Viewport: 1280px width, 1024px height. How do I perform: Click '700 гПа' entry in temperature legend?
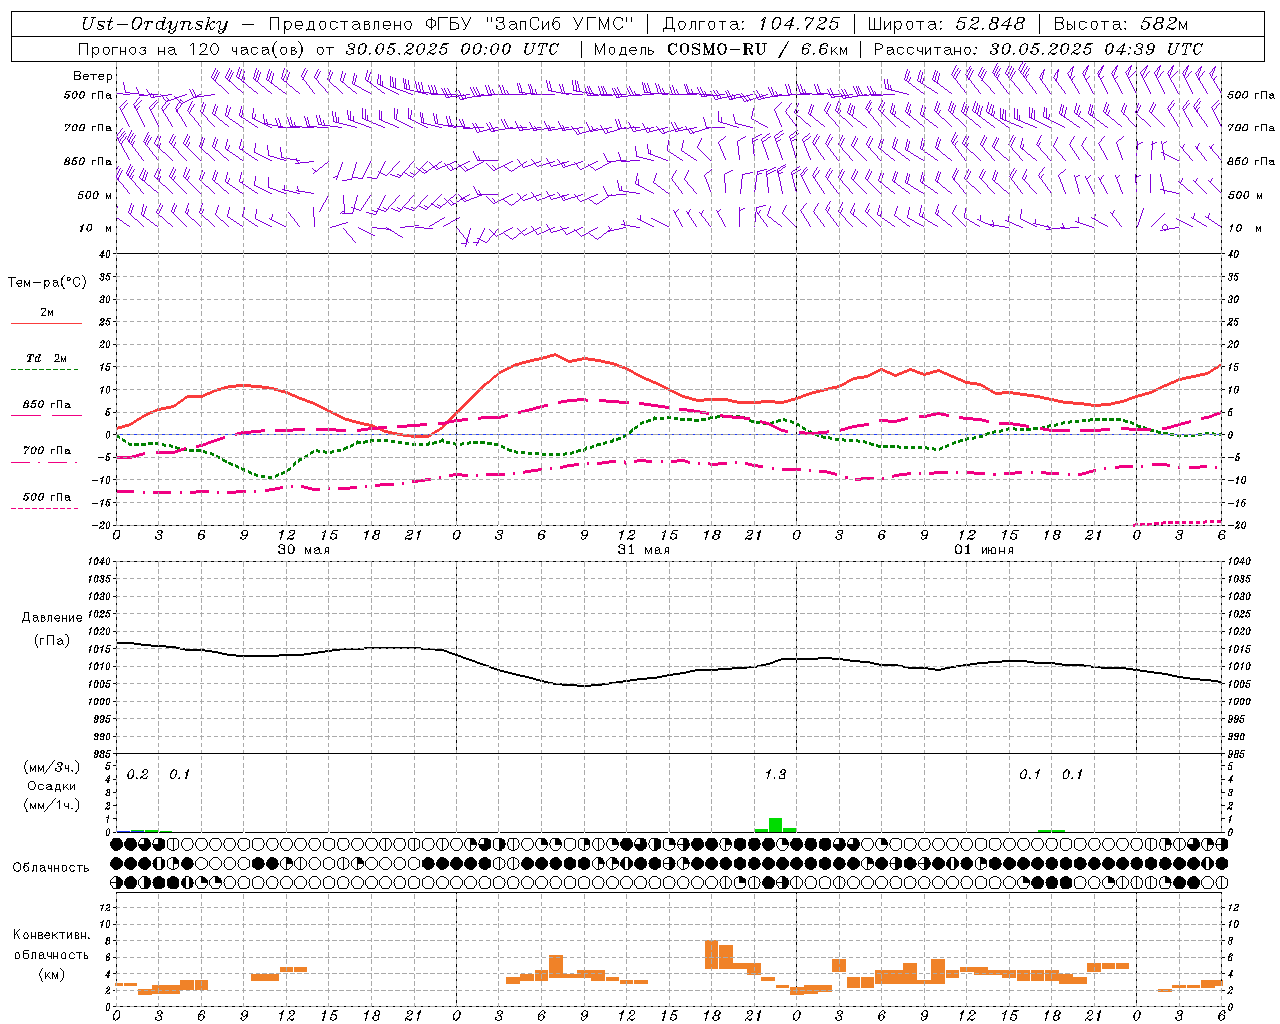(47, 451)
